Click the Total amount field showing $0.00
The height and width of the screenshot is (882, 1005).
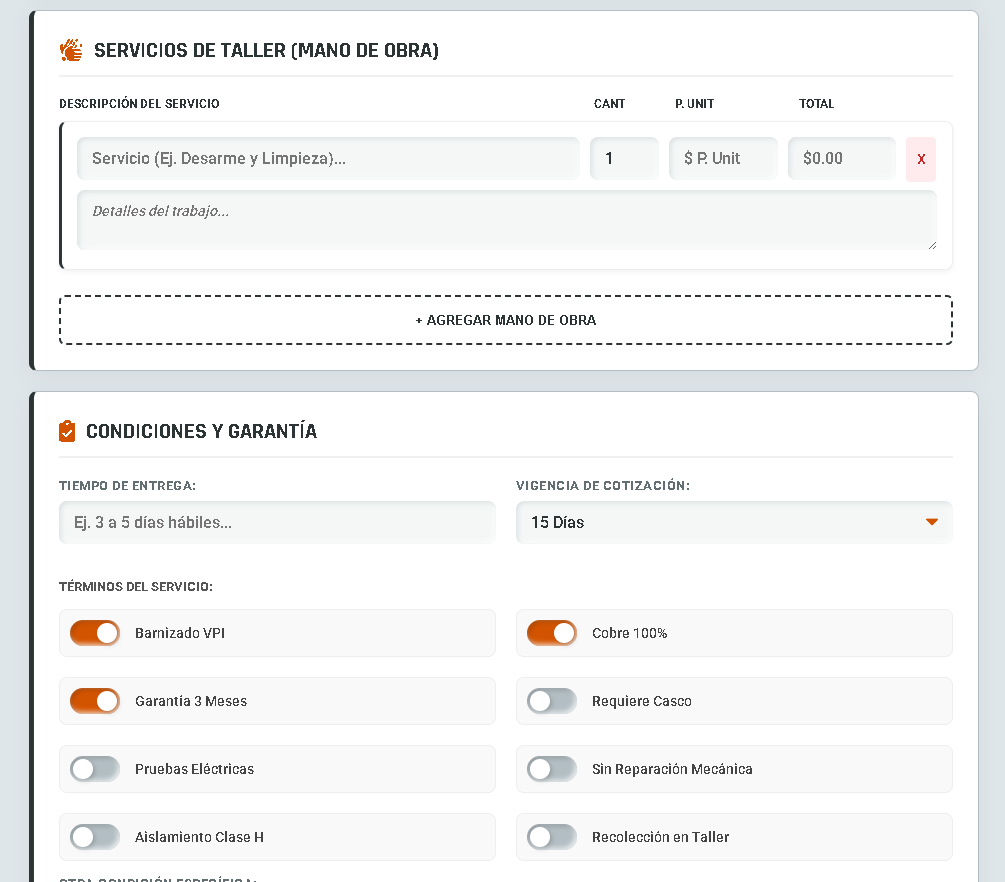click(841, 158)
